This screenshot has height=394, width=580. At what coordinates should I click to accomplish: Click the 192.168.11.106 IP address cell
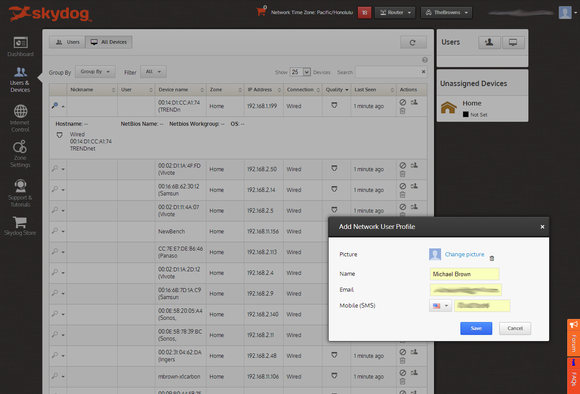point(264,377)
